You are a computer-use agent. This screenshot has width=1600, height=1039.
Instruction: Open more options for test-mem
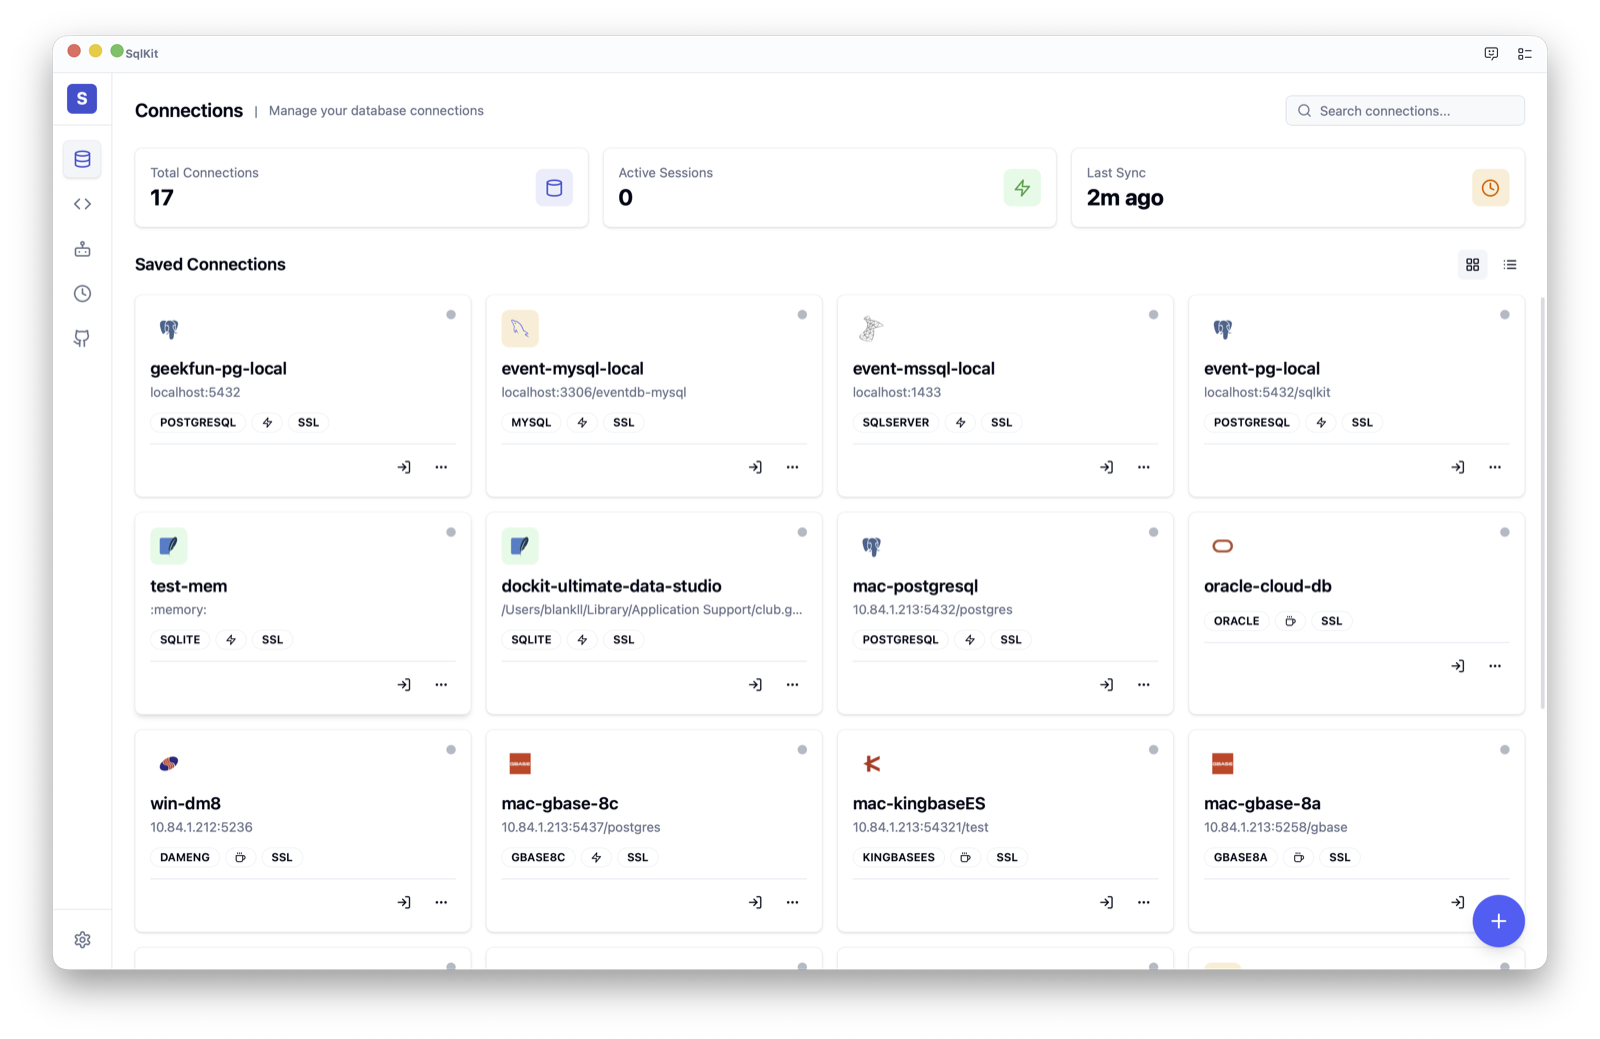tap(441, 685)
